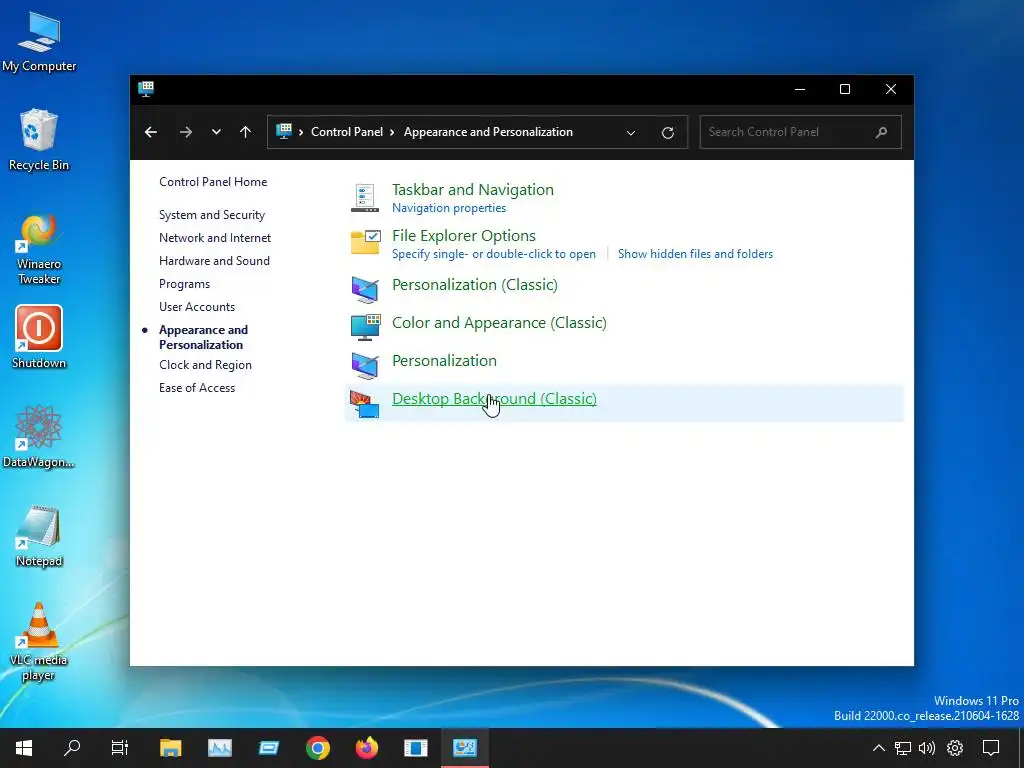Open the notification center icon

click(x=991, y=748)
